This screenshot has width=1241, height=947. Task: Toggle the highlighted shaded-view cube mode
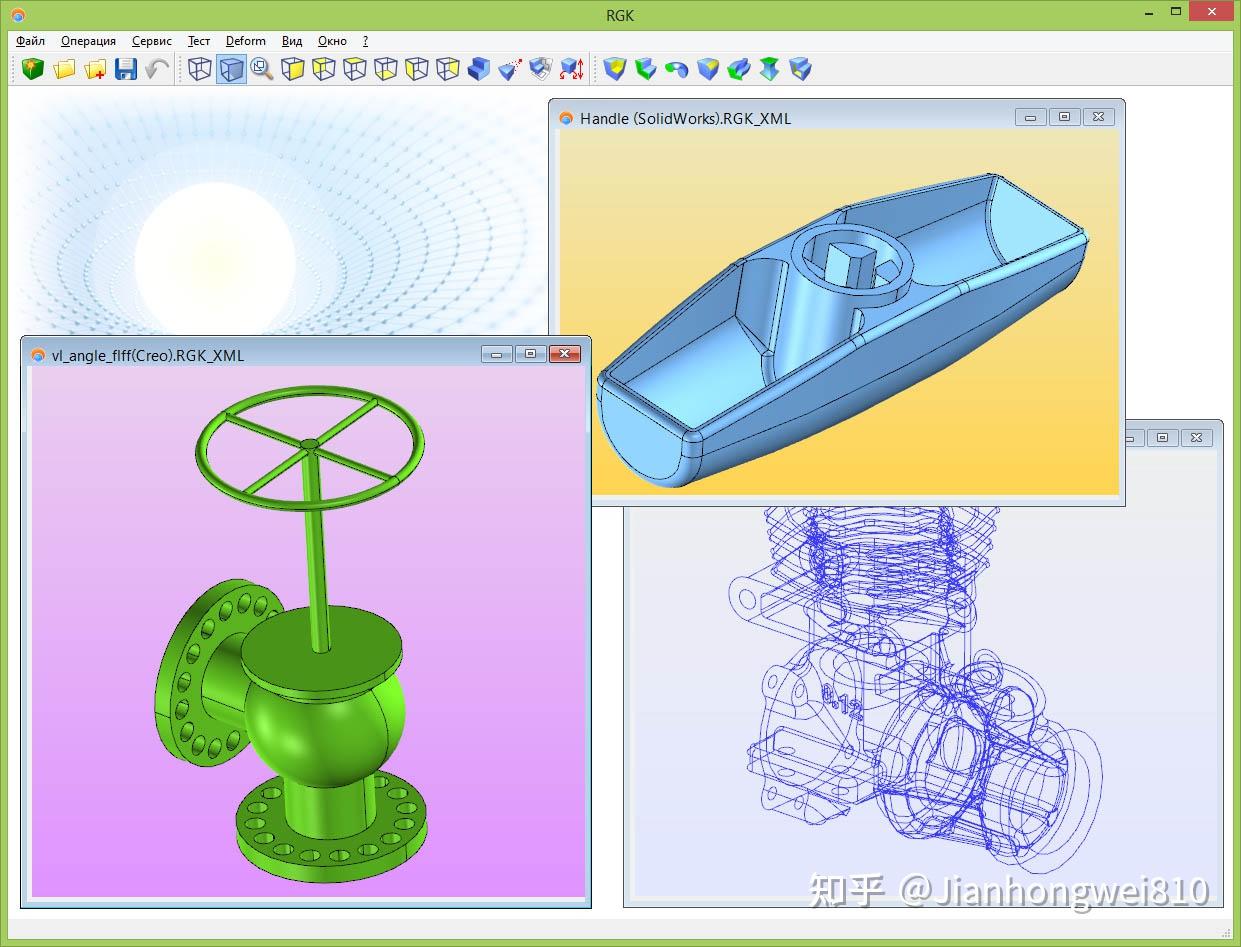click(231, 68)
